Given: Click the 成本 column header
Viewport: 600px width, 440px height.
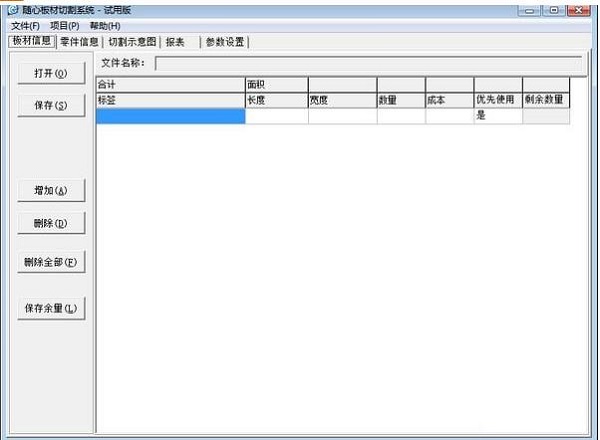Looking at the screenshot, I should [x=450, y=100].
